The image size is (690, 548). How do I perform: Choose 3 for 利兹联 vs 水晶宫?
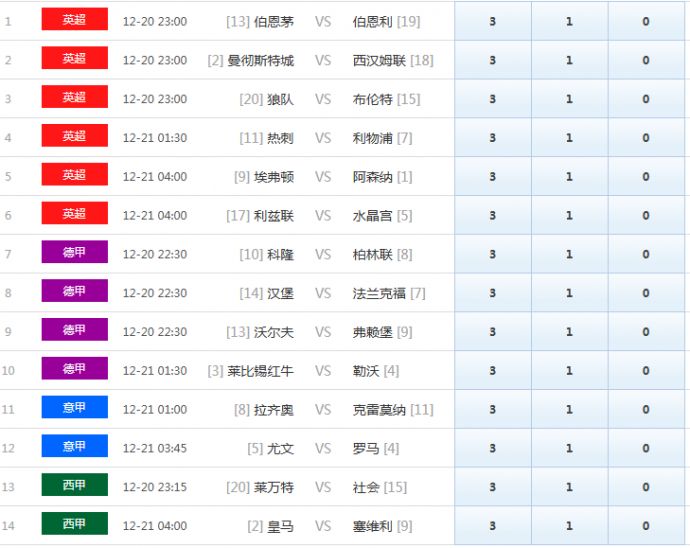(493, 215)
